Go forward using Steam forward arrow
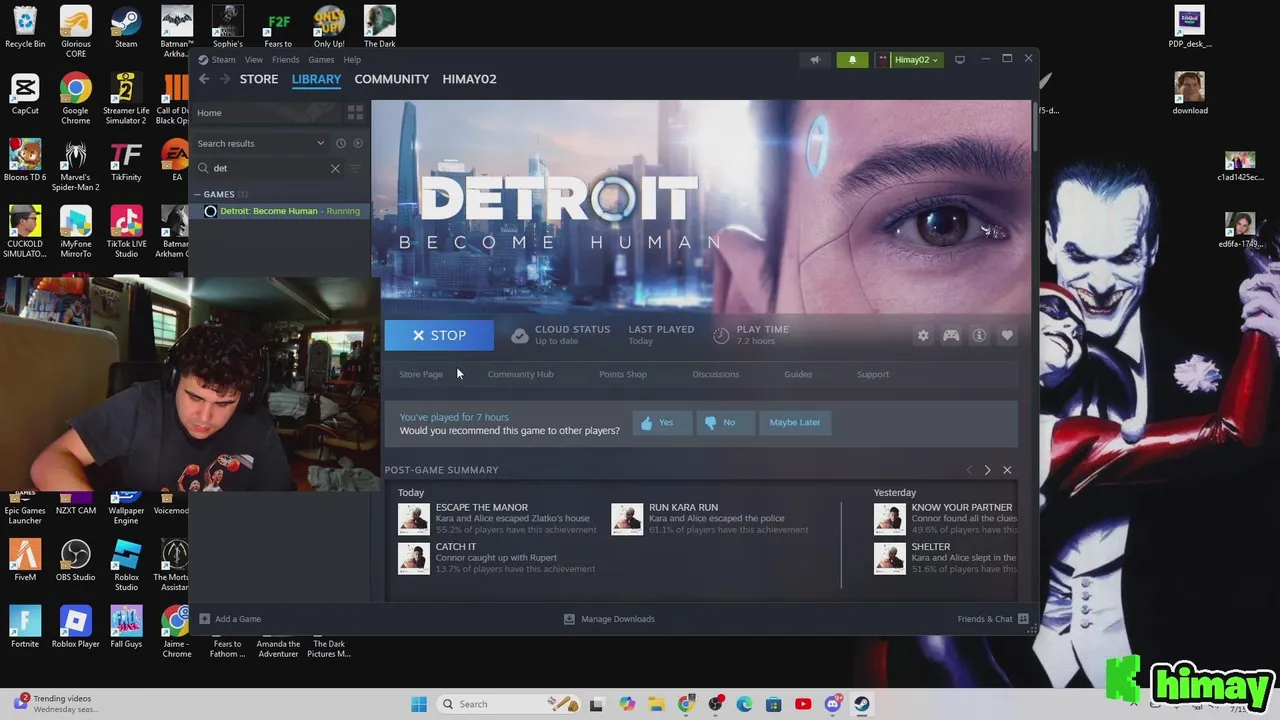The height and width of the screenshot is (720, 1280). tap(225, 79)
